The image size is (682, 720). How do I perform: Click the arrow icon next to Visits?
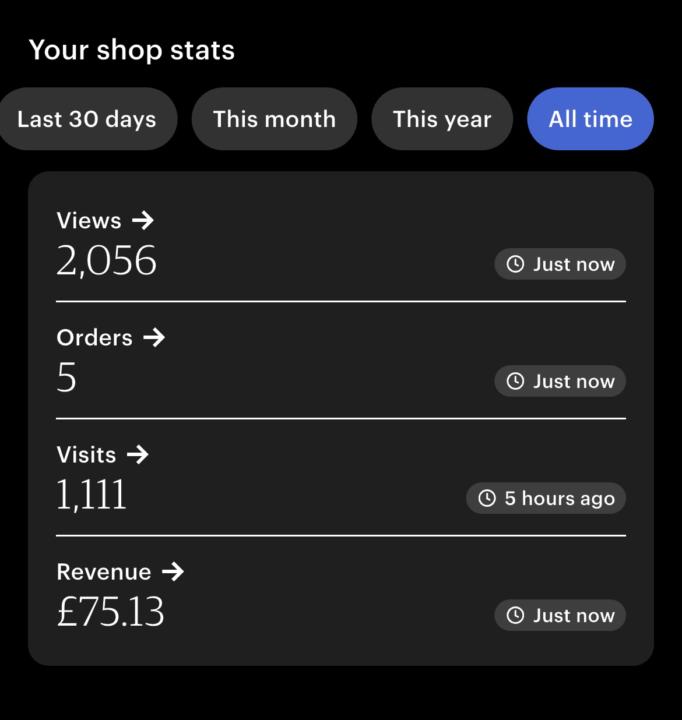pyautogui.click(x=138, y=454)
